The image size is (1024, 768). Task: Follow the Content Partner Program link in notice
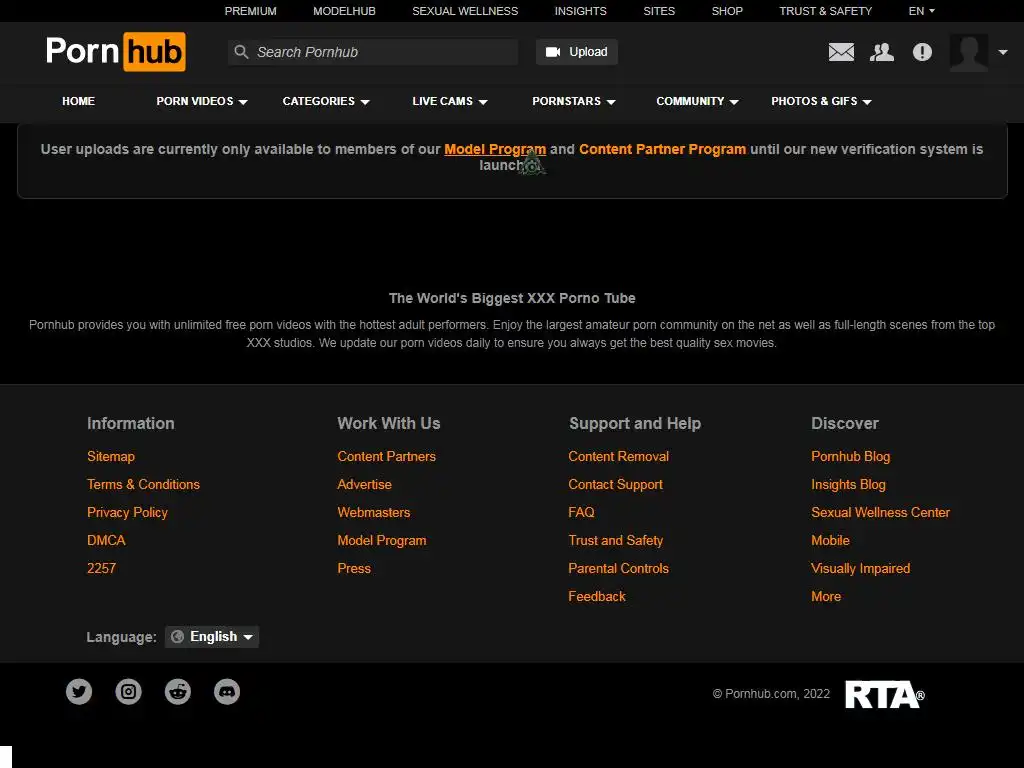pyautogui.click(x=662, y=149)
